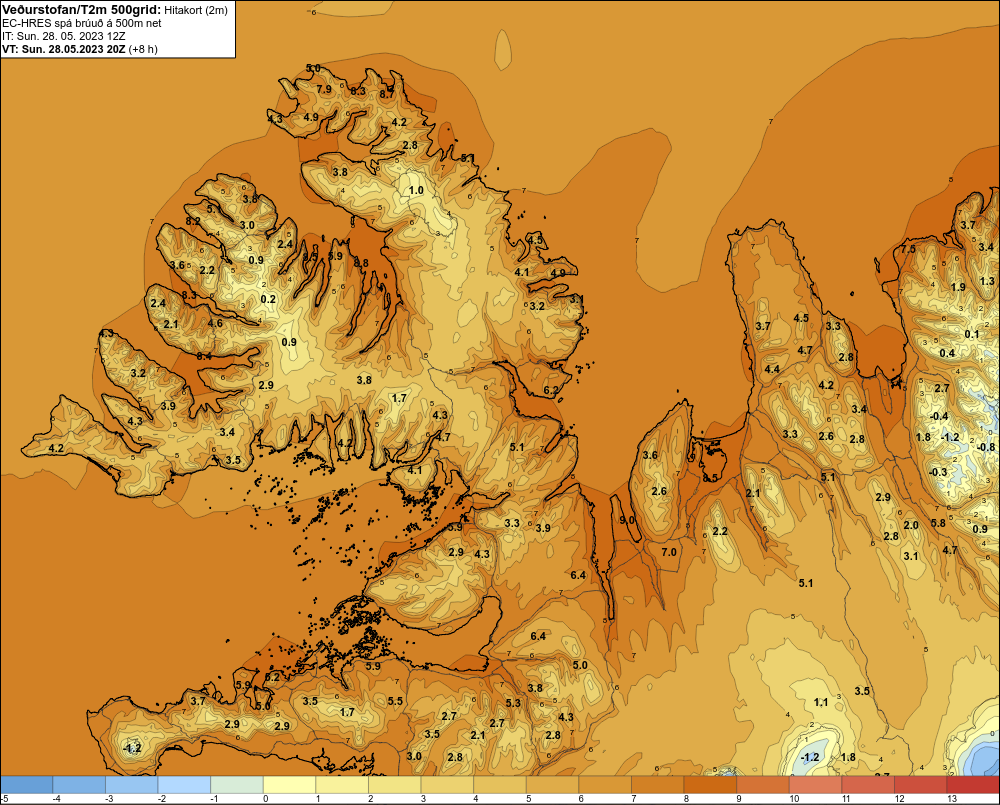Click the '4.4' temperature value
The height and width of the screenshot is (805, 1000).
772,369
